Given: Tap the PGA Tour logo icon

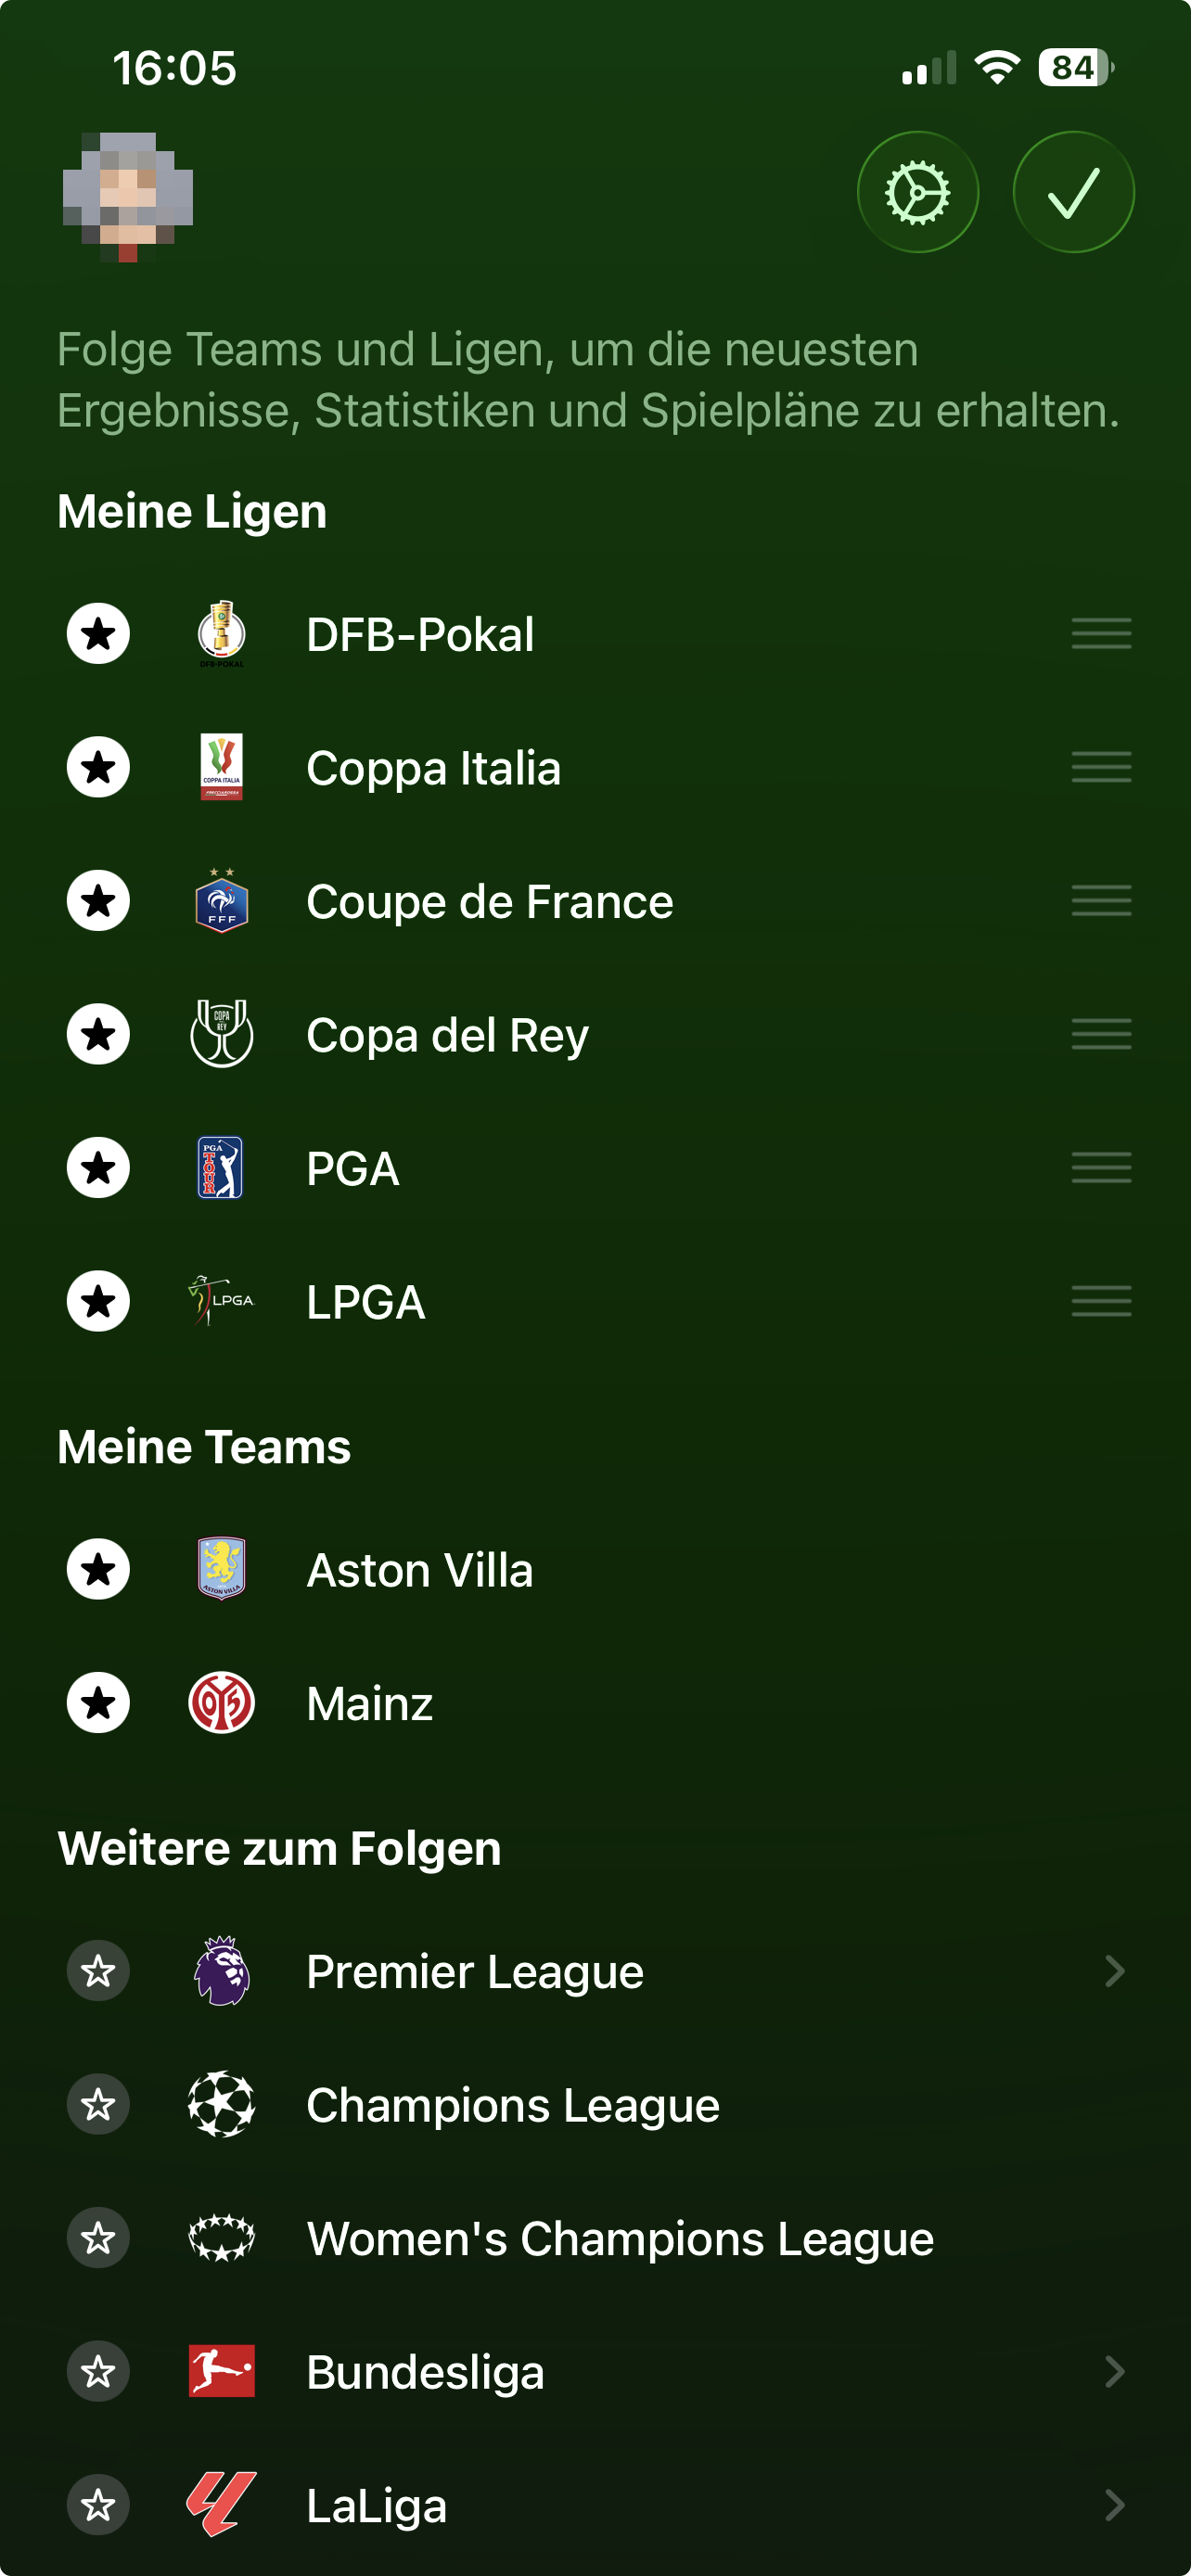Looking at the screenshot, I should click(221, 1168).
